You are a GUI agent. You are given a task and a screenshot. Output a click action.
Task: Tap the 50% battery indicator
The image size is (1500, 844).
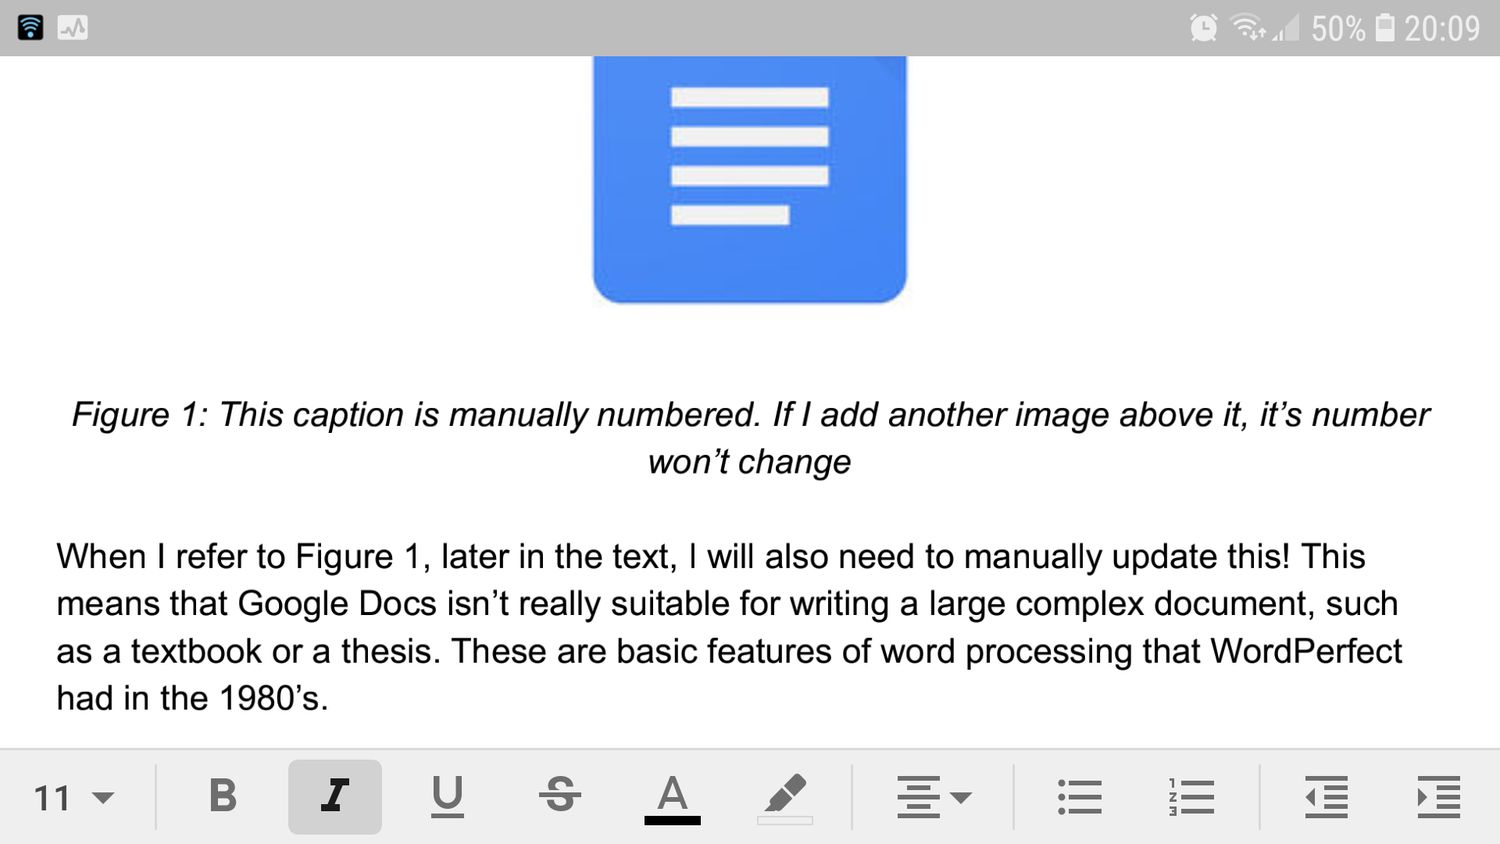[x=1353, y=28]
